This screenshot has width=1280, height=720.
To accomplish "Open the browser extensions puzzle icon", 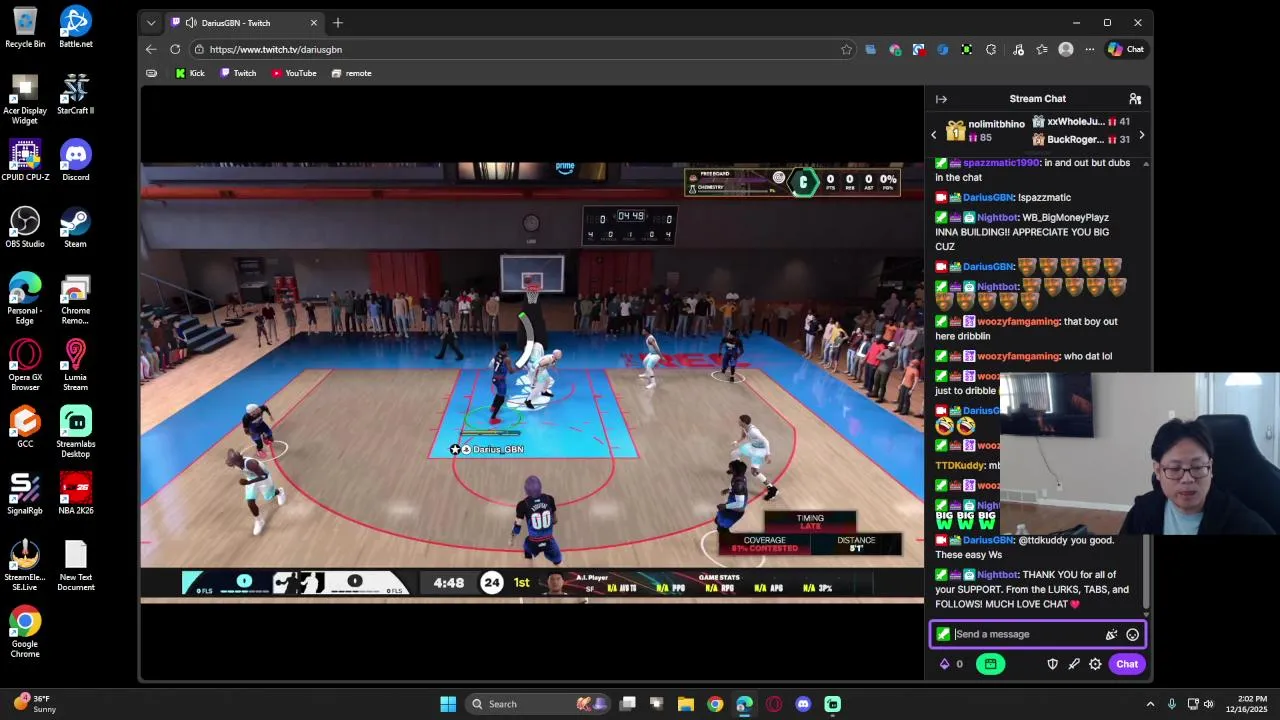I will pyautogui.click(x=991, y=49).
